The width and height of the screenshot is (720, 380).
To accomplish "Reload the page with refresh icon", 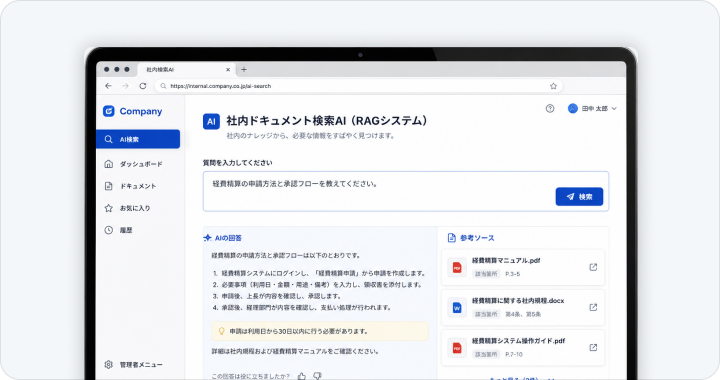I will (x=143, y=86).
